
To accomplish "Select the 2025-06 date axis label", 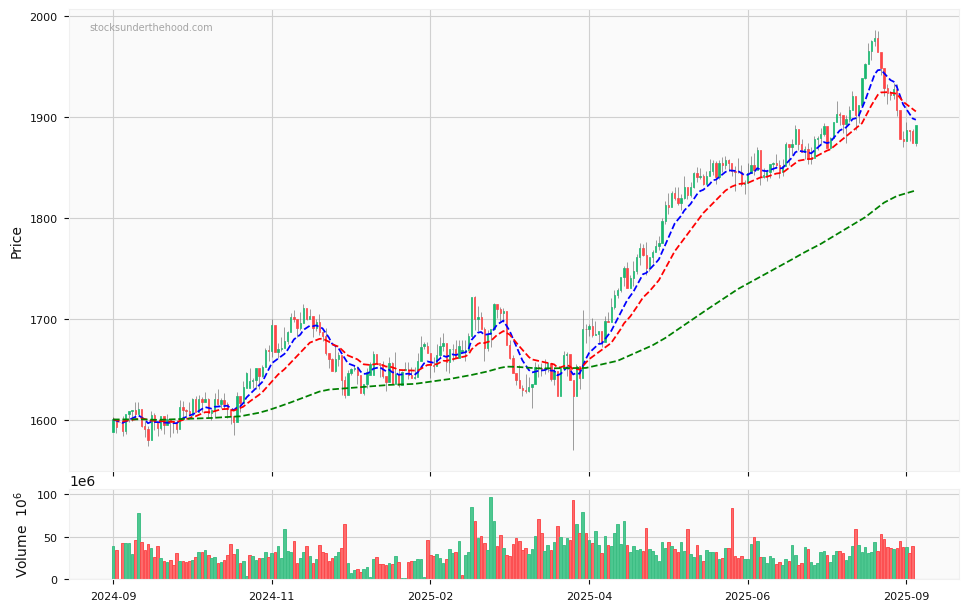I will click(x=748, y=597).
